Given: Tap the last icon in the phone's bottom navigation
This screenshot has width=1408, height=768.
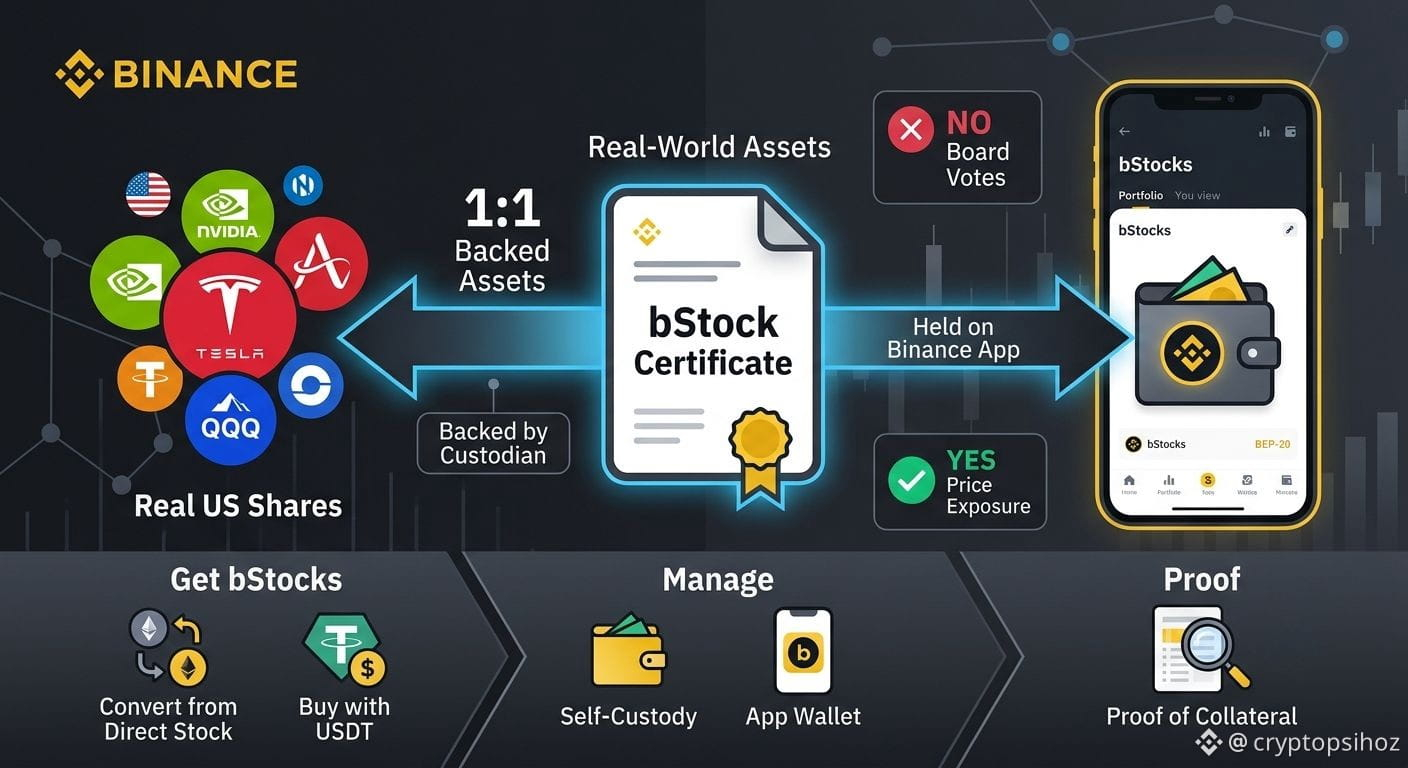Looking at the screenshot, I should coord(1286,481).
